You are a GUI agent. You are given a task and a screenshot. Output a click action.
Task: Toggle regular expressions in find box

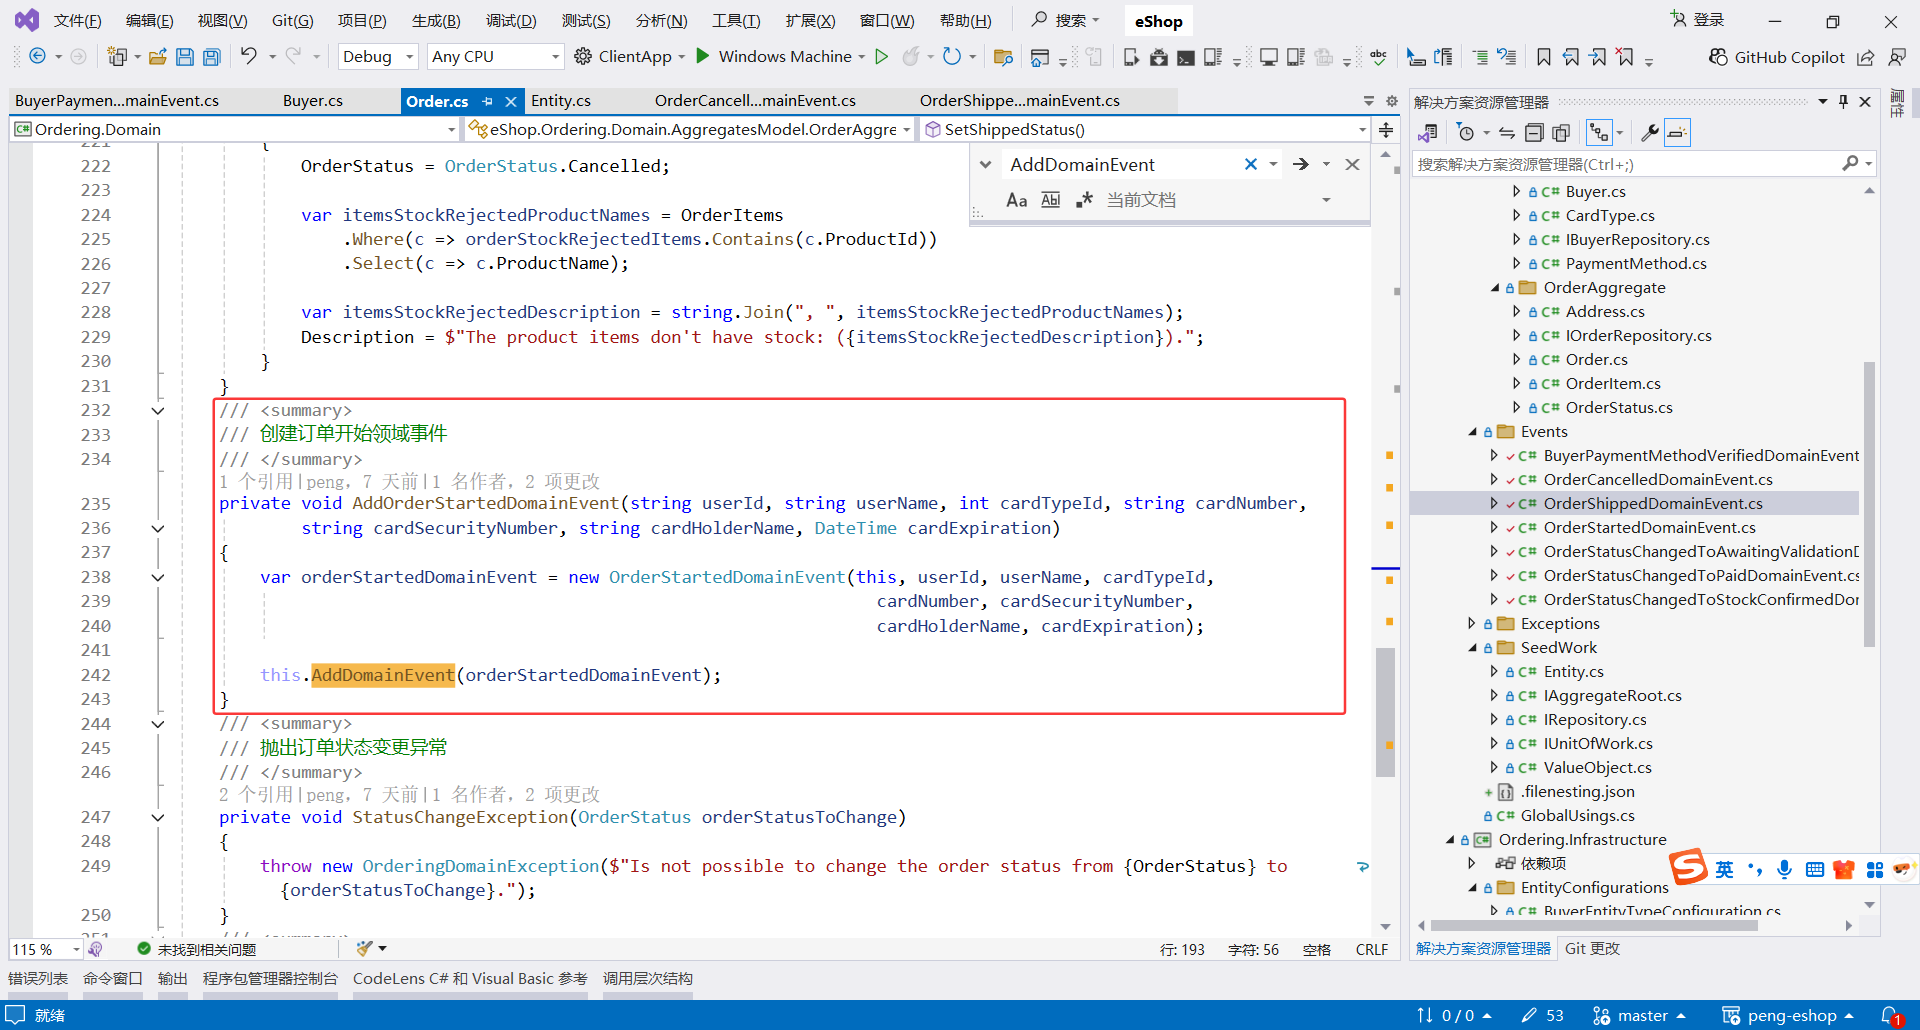click(1084, 200)
